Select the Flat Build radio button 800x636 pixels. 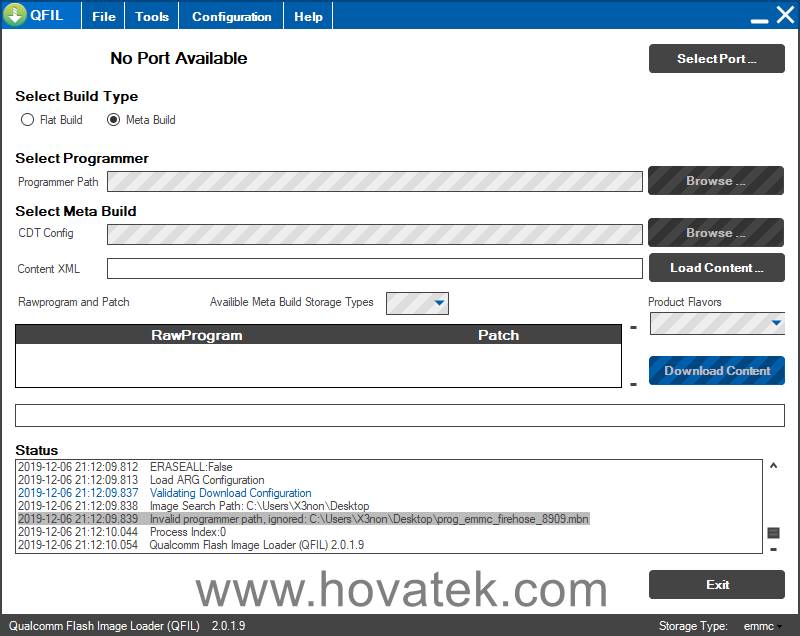point(27,120)
